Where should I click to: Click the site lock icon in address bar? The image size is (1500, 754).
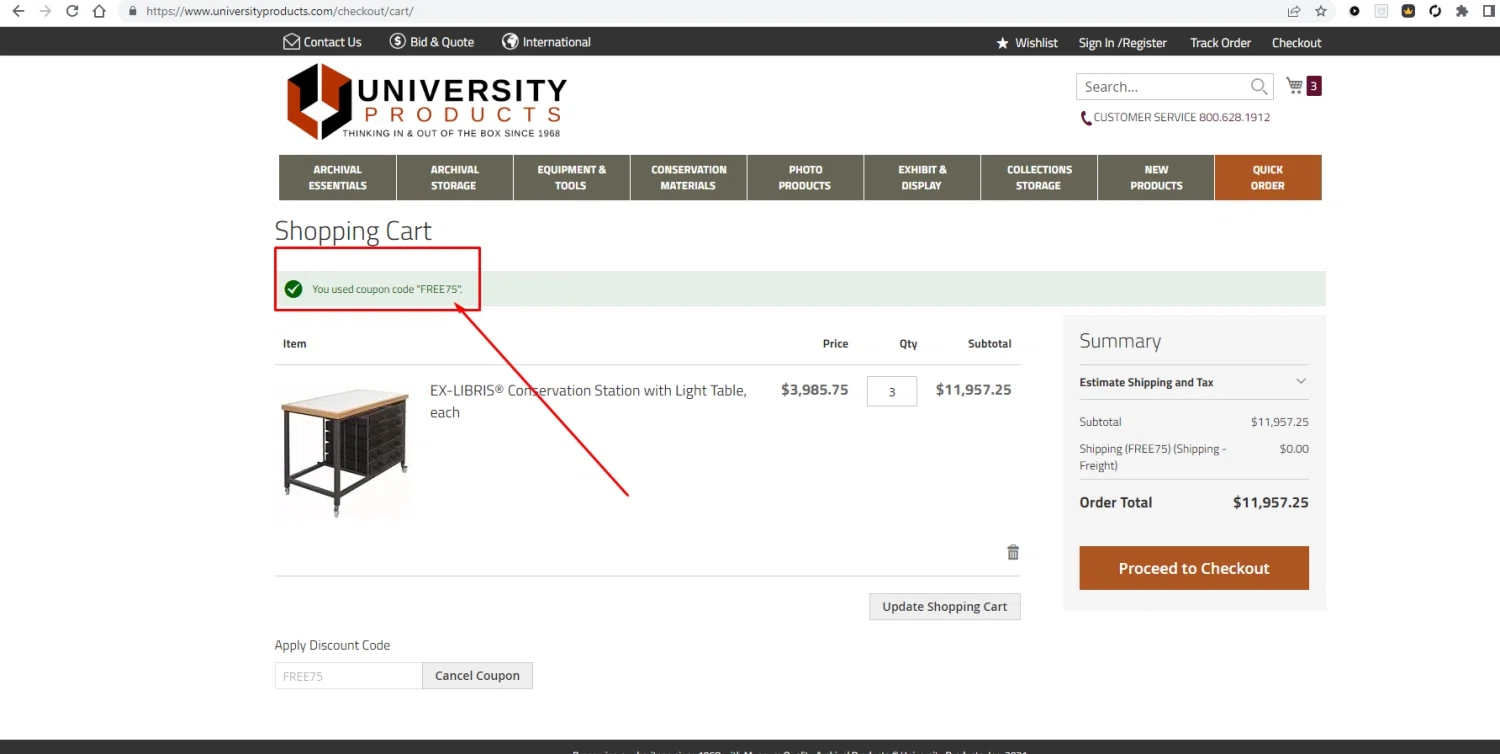point(132,11)
